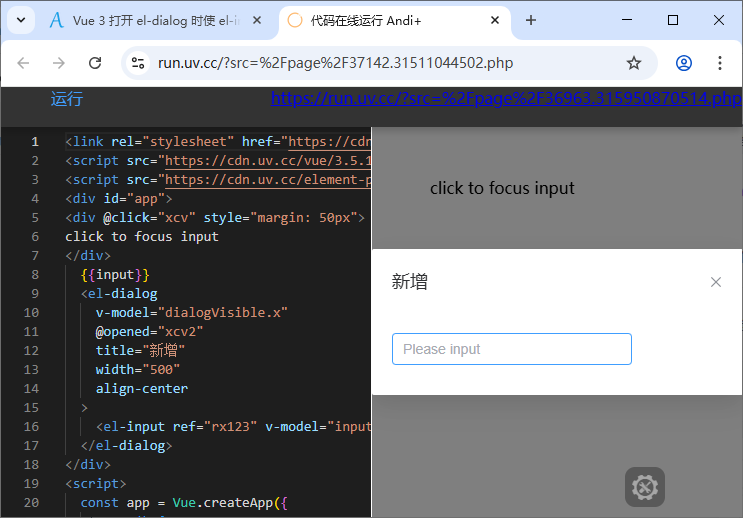Open a new browser tab

click(x=531, y=20)
